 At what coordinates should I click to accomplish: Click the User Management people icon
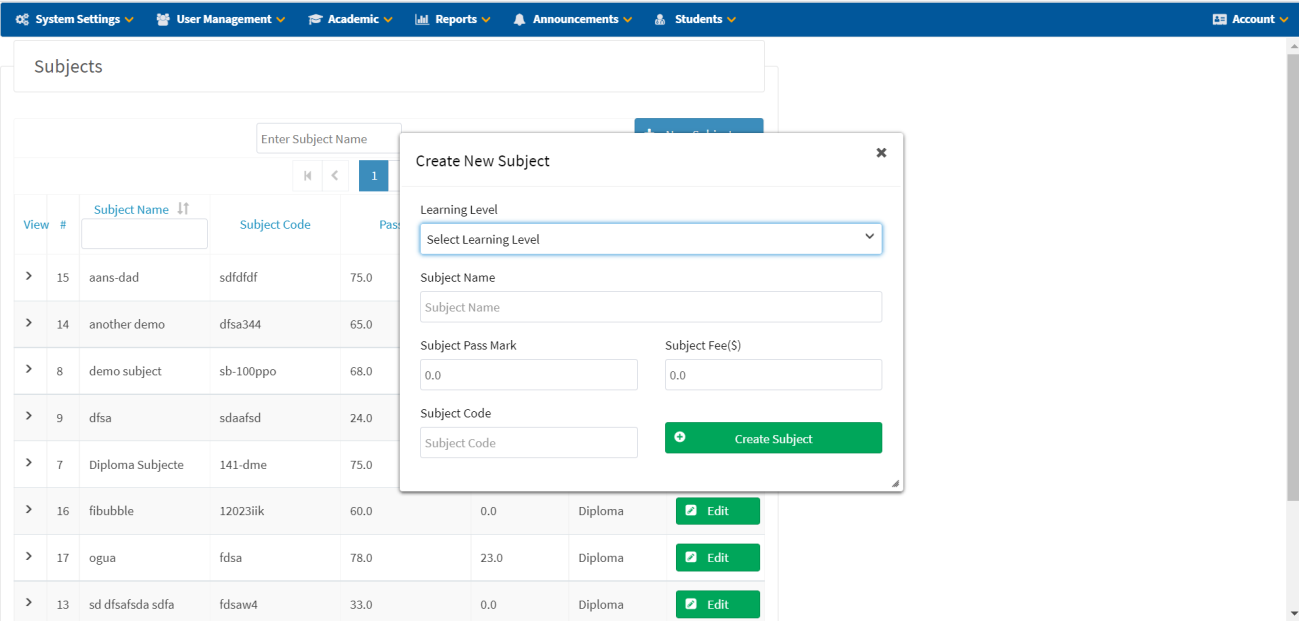[163, 19]
